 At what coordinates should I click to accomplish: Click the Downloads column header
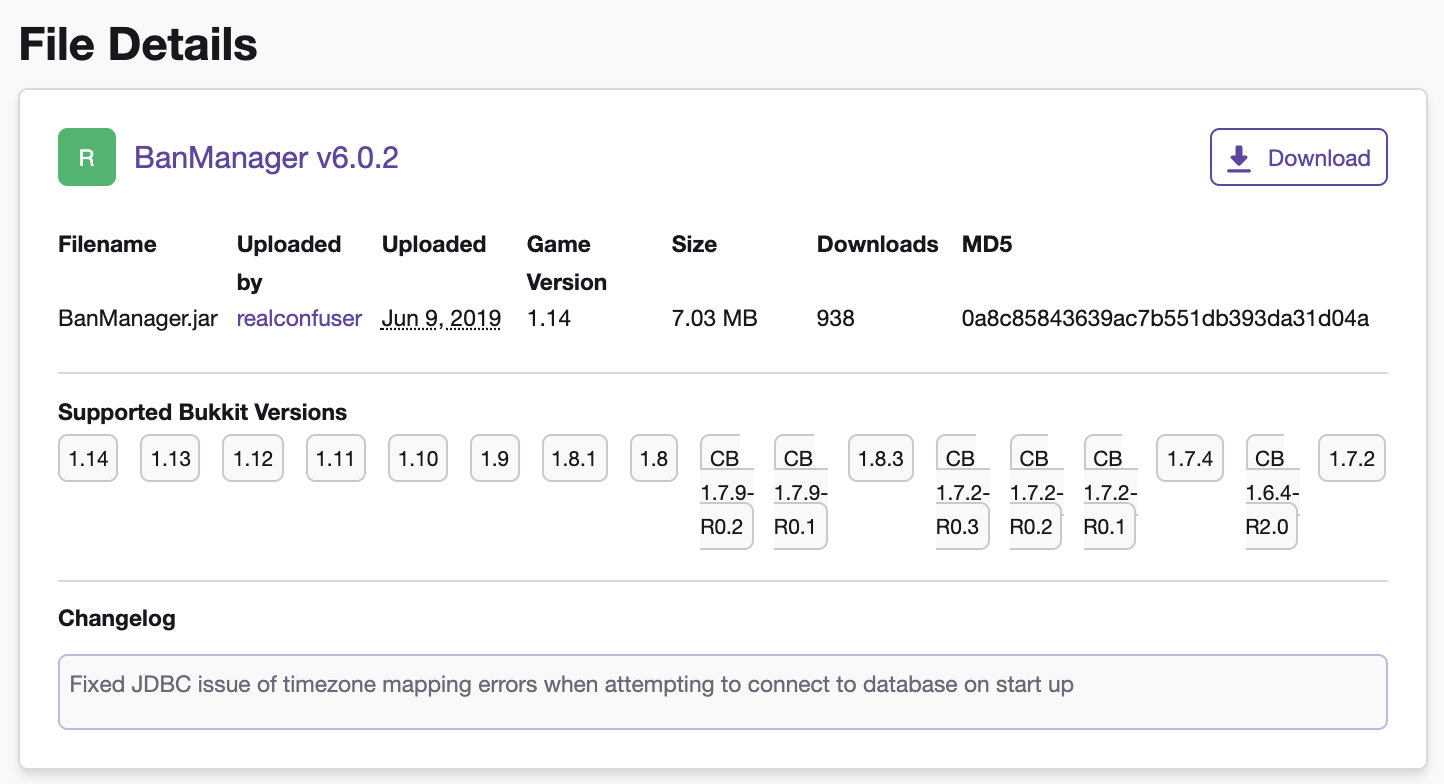pos(878,244)
